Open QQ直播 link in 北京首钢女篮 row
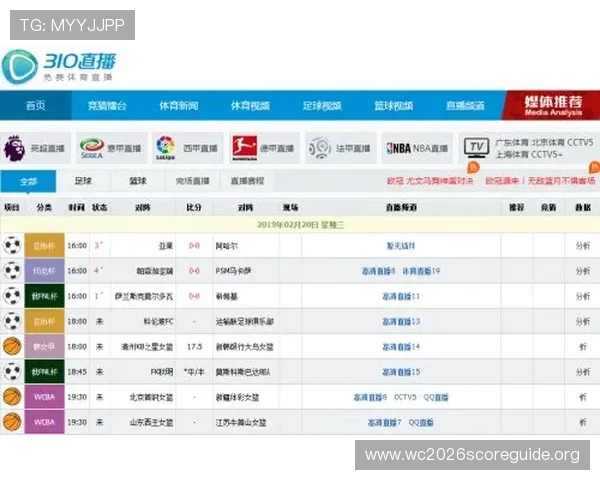 pyautogui.click(x=436, y=397)
